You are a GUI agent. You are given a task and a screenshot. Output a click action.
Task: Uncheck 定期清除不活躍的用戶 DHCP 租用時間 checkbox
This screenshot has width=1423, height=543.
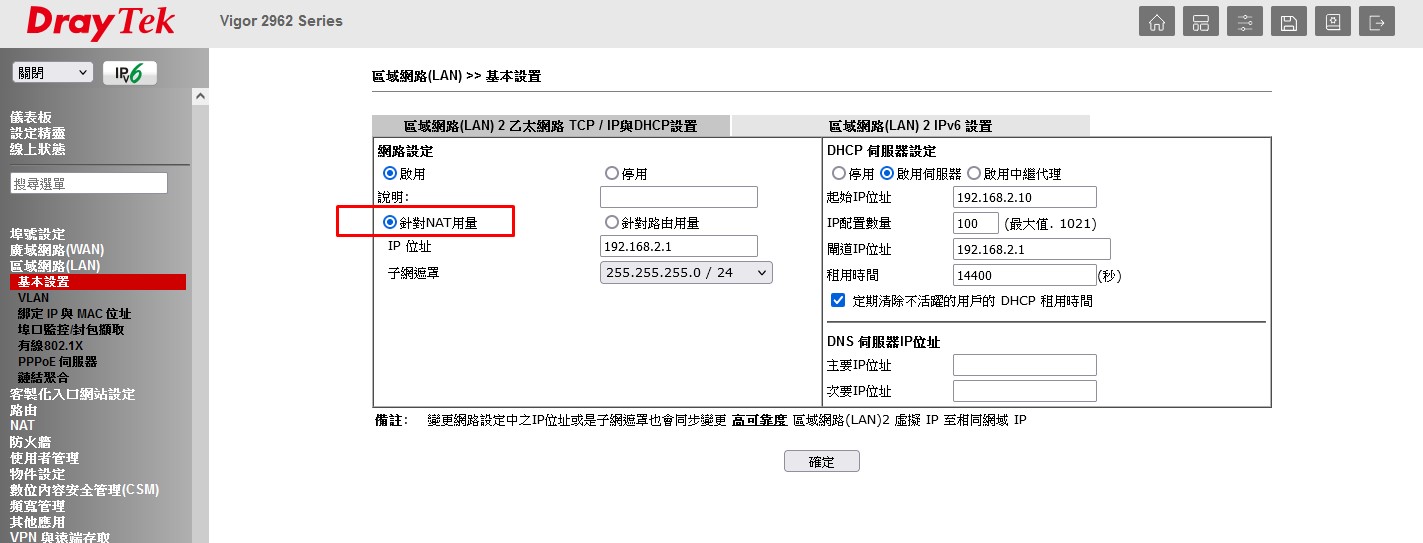point(838,300)
